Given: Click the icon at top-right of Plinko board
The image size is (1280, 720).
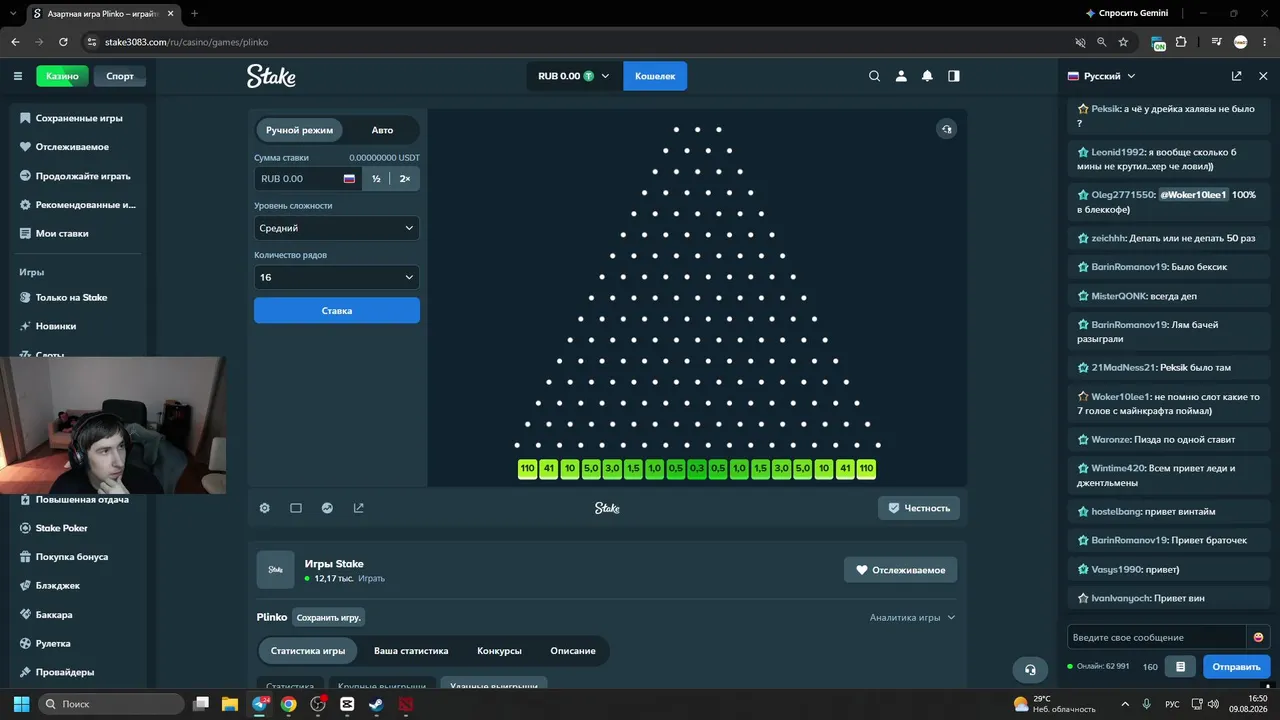Looking at the screenshot, I should click(946, 129).
